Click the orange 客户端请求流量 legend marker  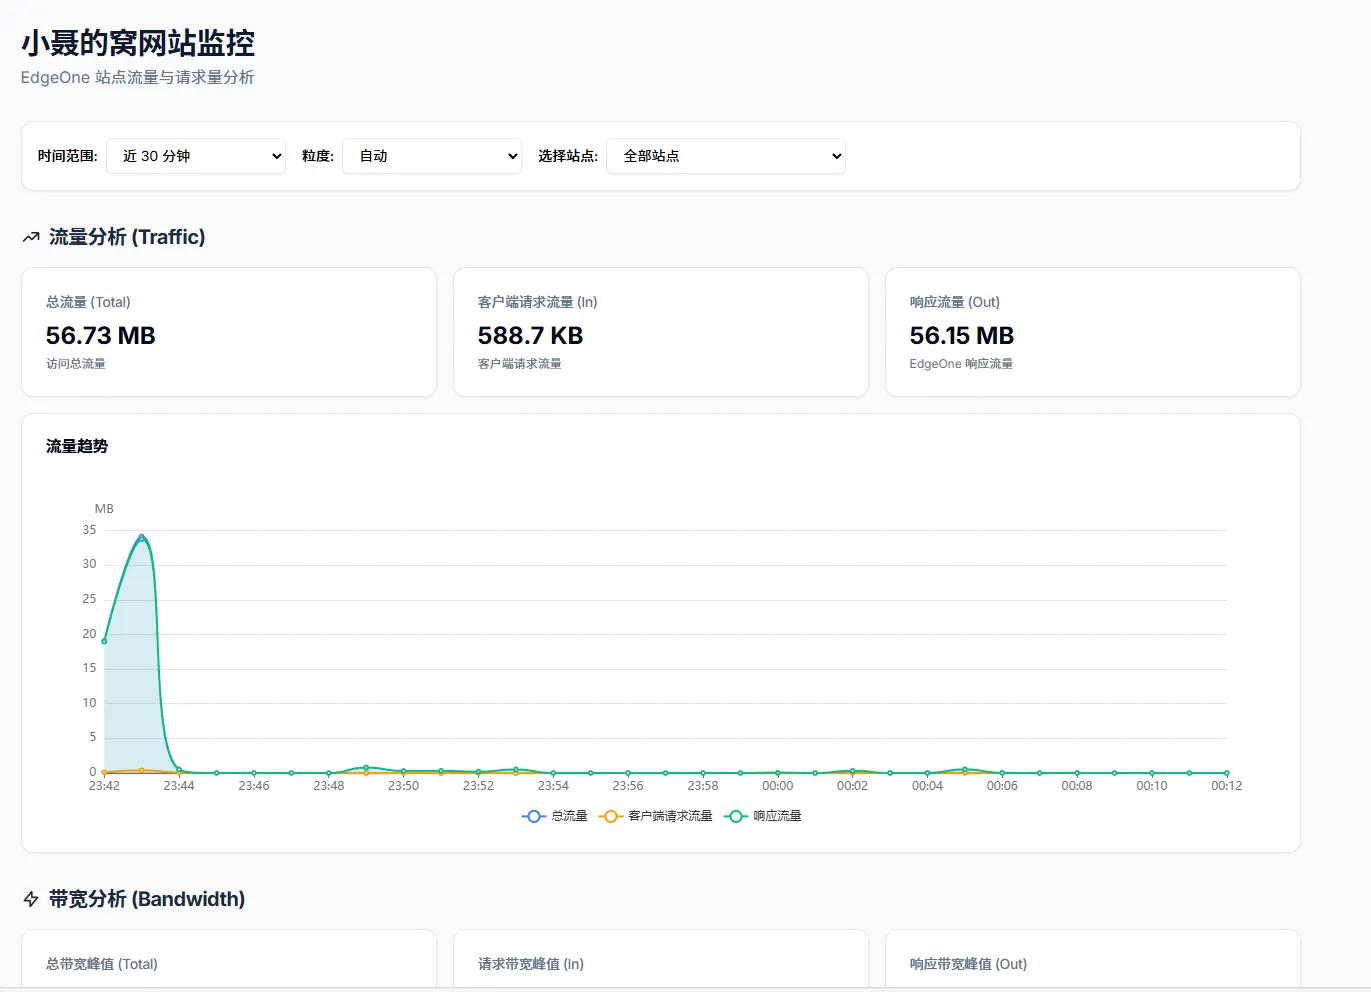610,816
